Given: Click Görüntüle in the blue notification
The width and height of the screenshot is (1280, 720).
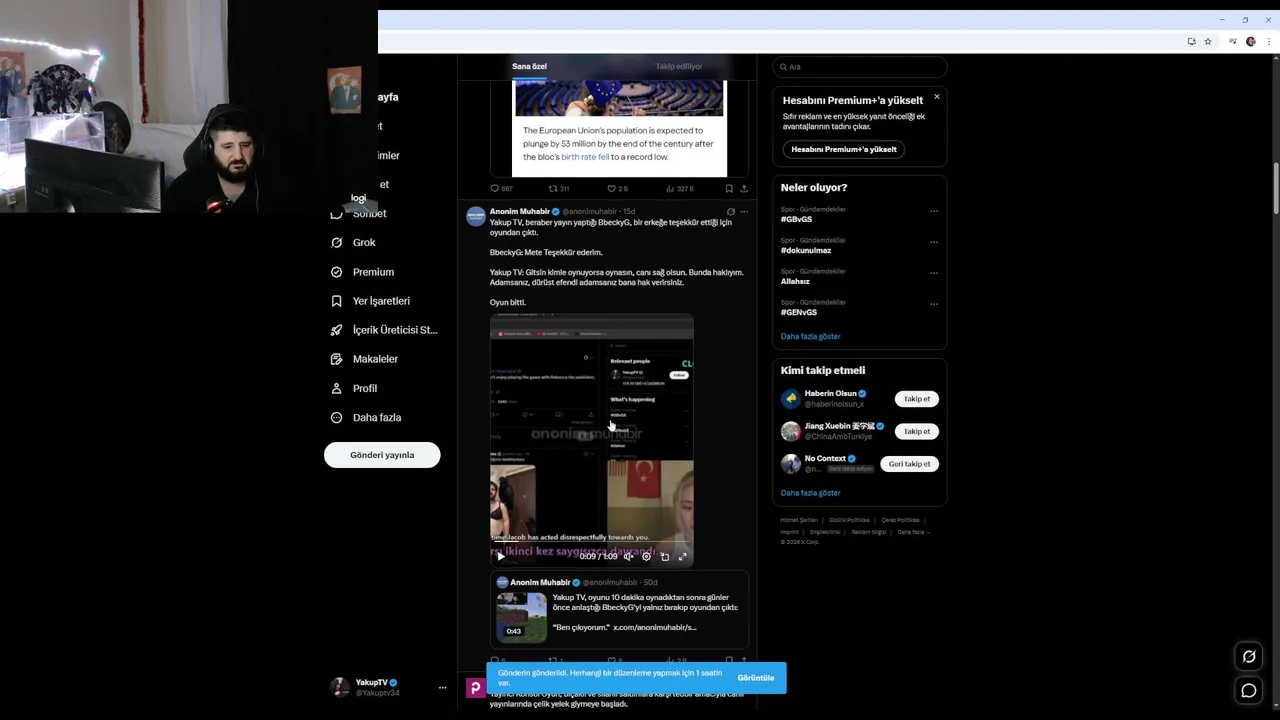Looking at the screenshot, I should [756, 678].
